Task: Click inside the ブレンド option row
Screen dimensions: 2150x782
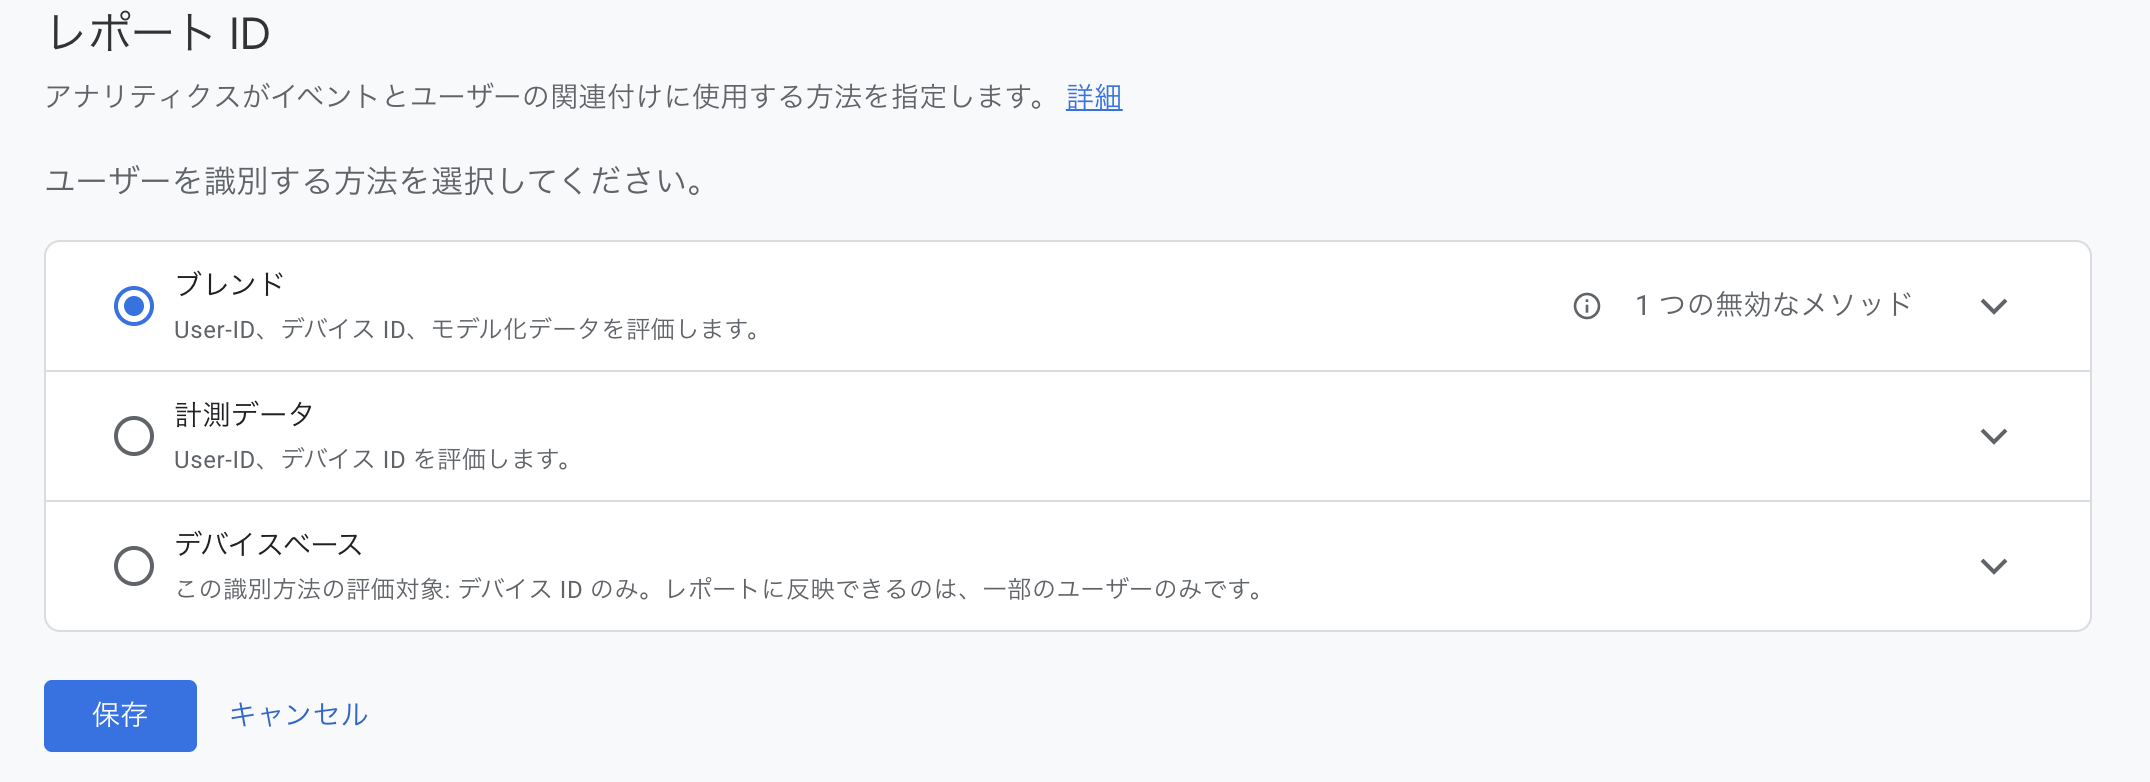Action: (x=900, y=307)
